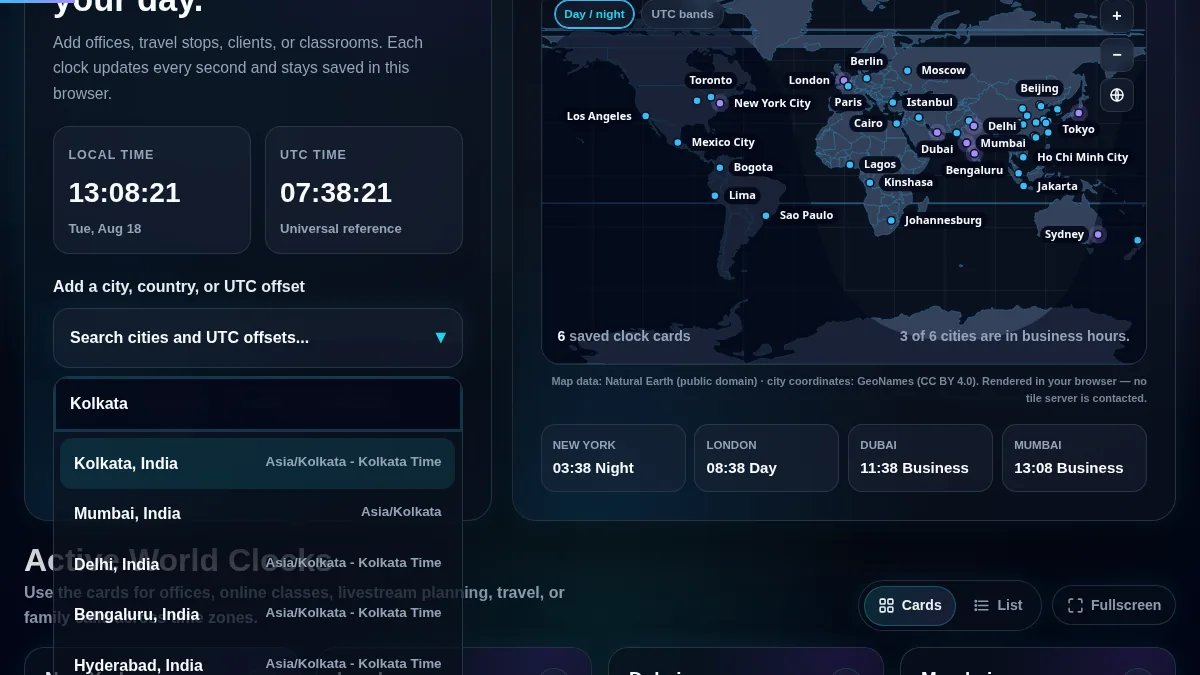Click the Local Time 13:08:21 card

click(x=152, y=190)
